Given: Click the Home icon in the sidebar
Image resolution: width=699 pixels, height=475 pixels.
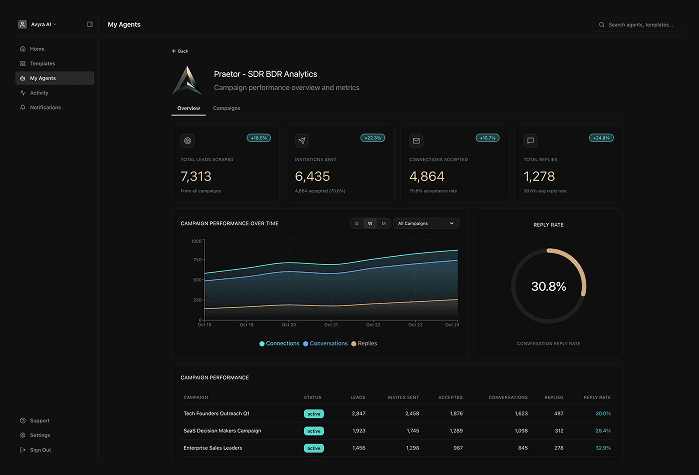Looking at the screenshot, I should 23,49.
